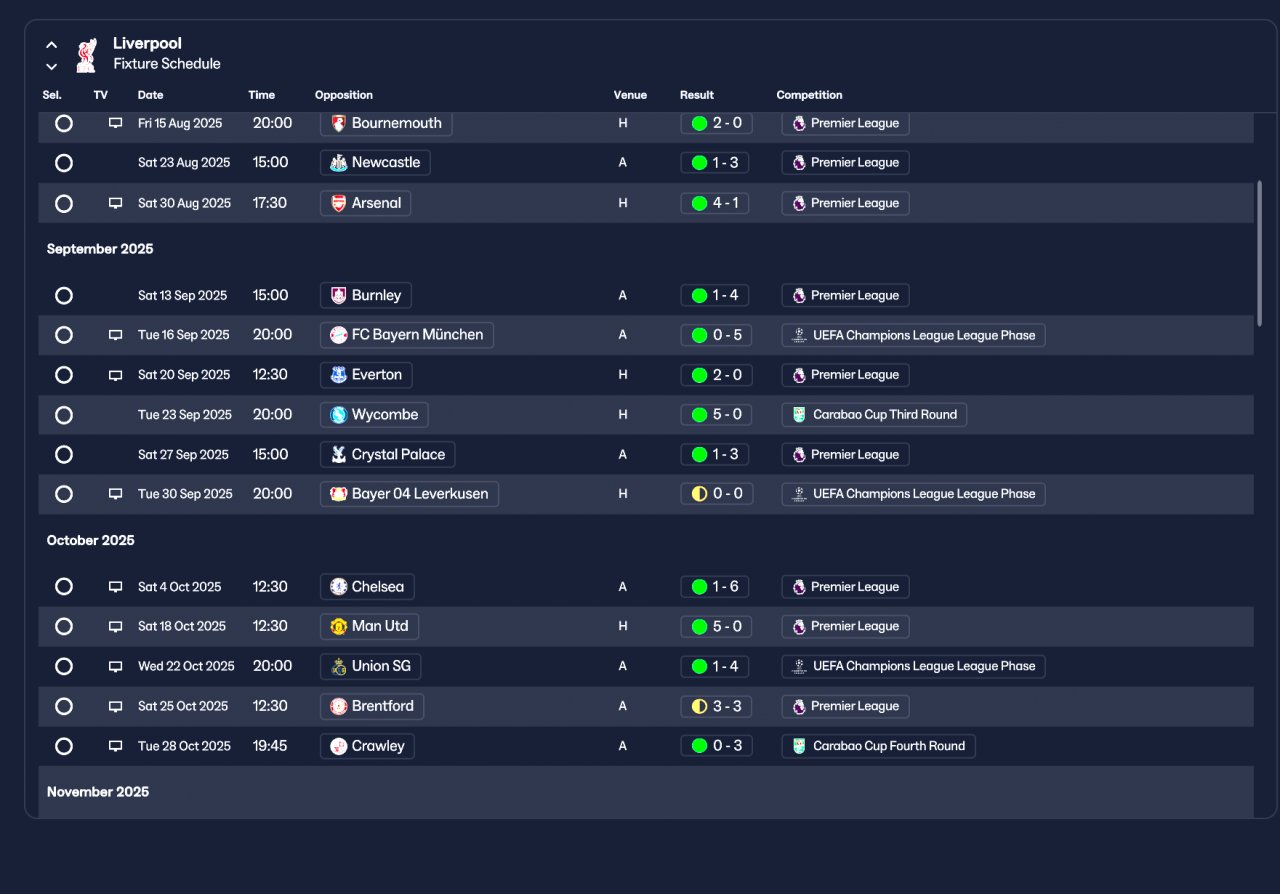Click the Sat 18 Oct 2025 date
The width and height of the screenshot is (1280, 894).
(x=182, y=626)
